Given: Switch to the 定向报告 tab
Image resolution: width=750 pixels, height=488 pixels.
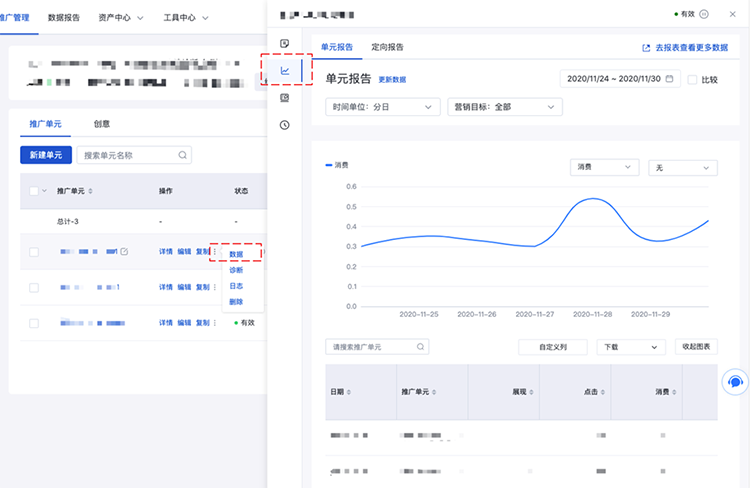Looking at the screenshot, I should tap(387, 47).
